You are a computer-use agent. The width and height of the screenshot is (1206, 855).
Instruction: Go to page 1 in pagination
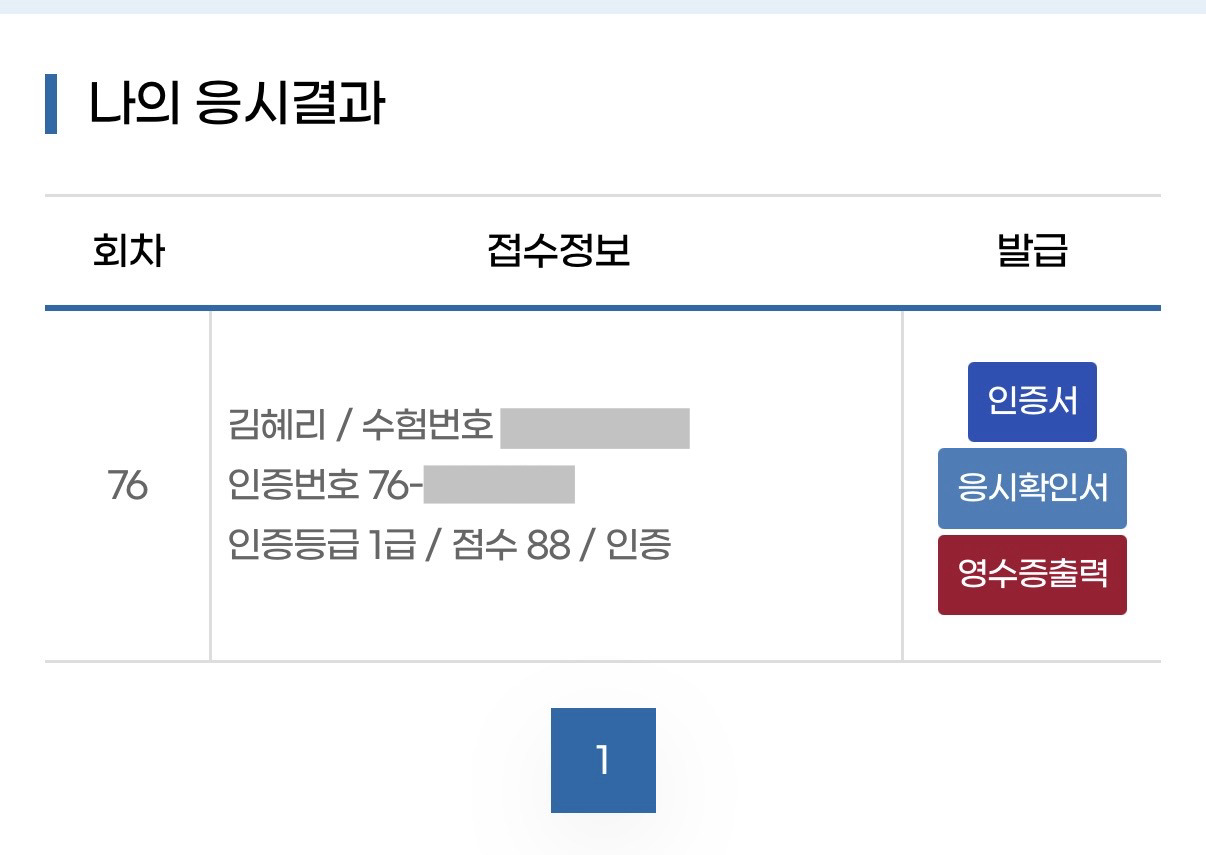pos(603,760)
